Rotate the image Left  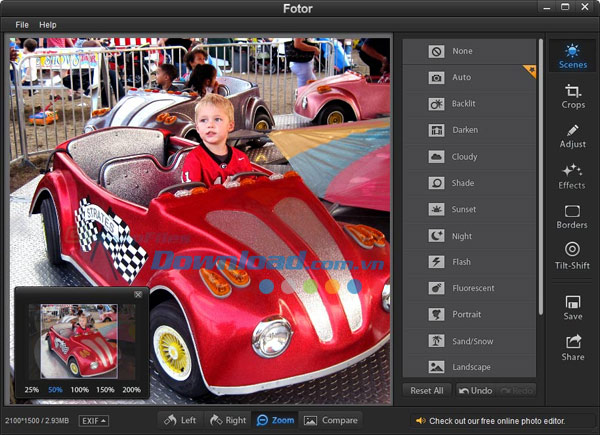pos(180,420)
